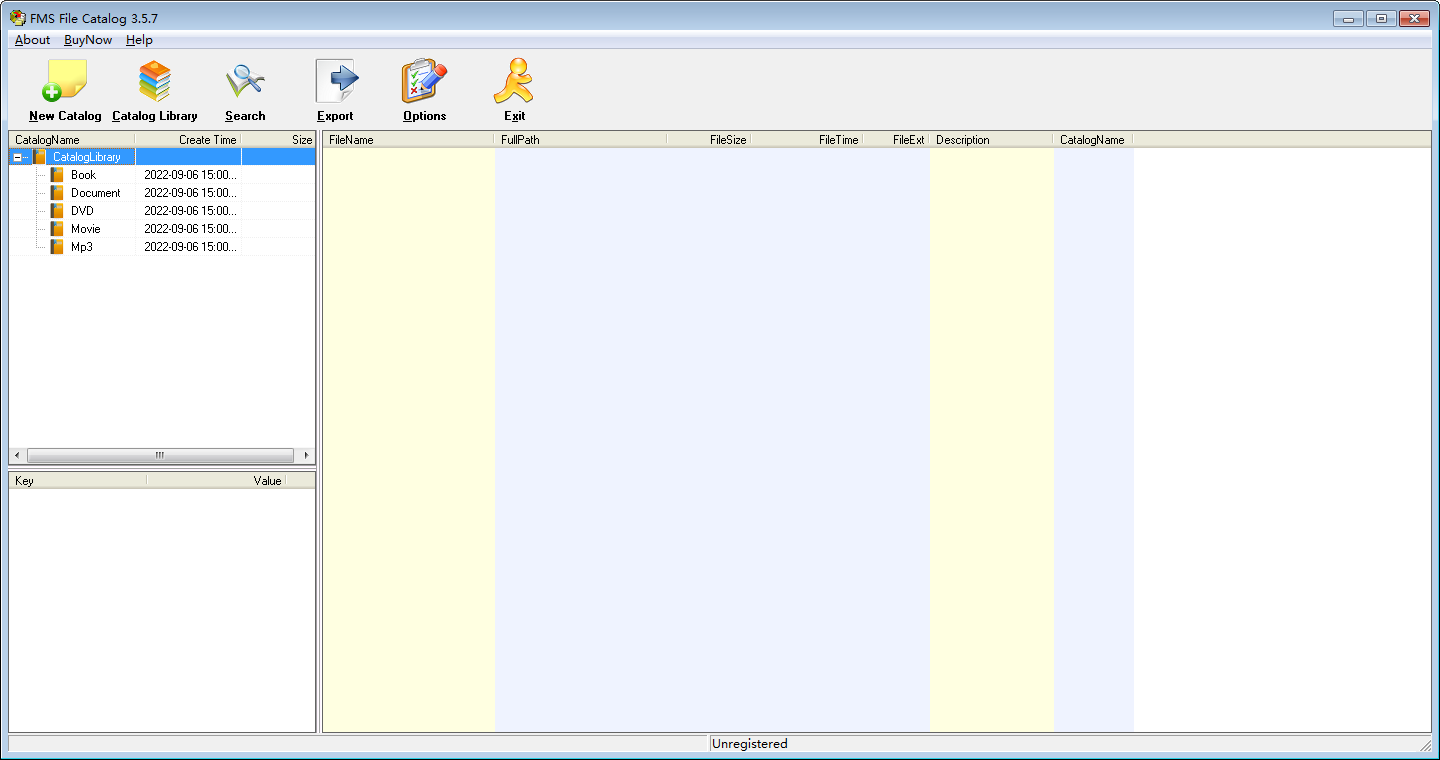Click the Export arrow icon
The height and width of the screenshot is (760, 1440).
[336, 81]
